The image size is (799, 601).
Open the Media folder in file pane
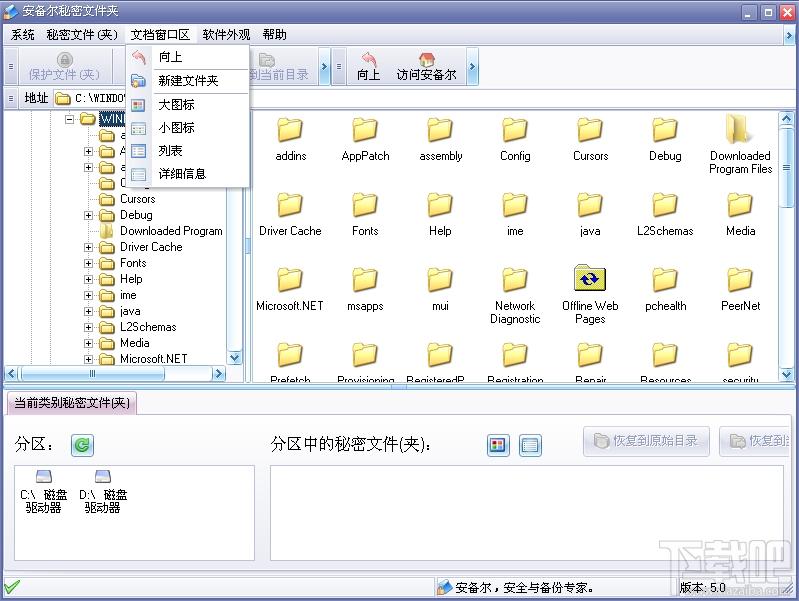[740, 214]
